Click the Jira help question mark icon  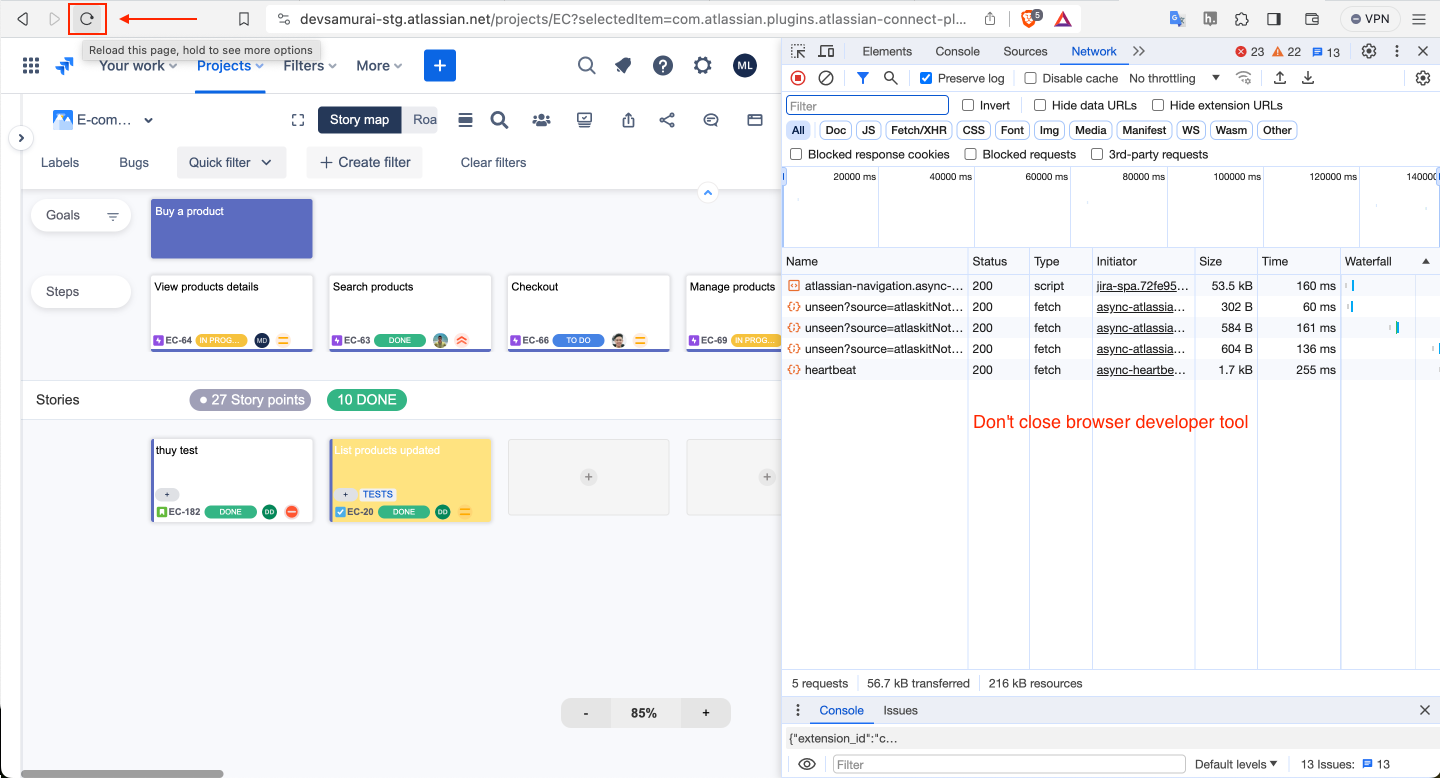(x=663, y=66)
